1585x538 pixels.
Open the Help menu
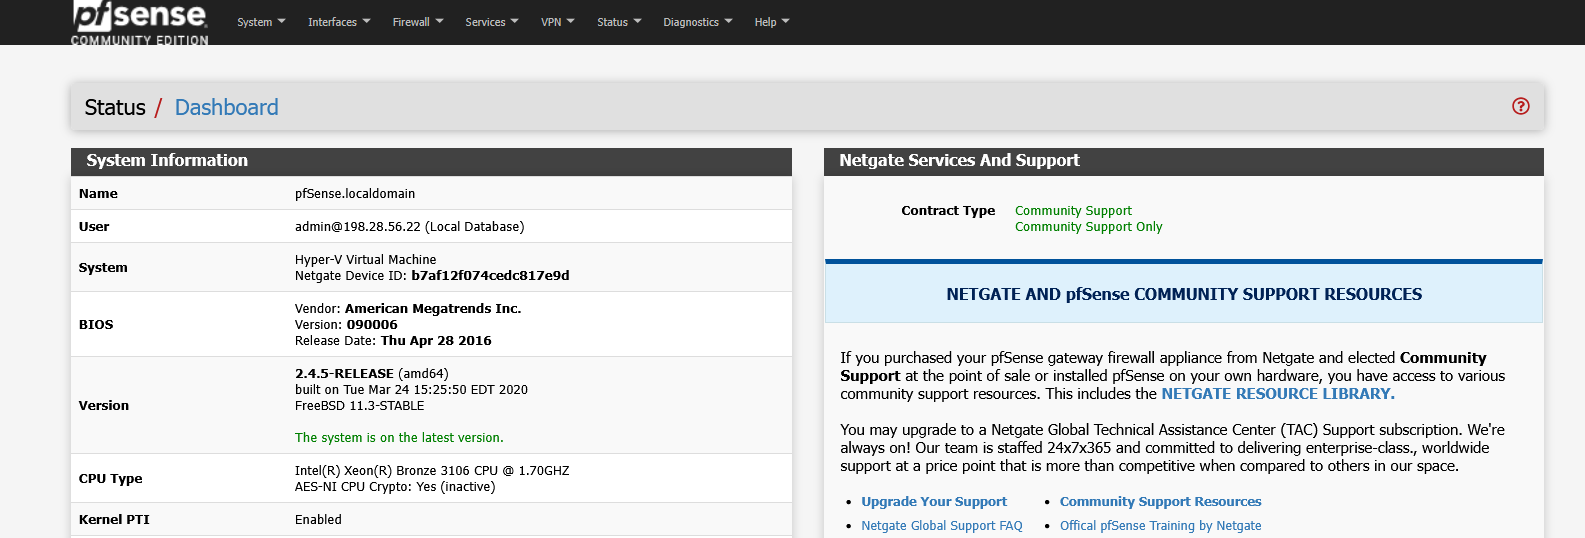tap(771, 22)
